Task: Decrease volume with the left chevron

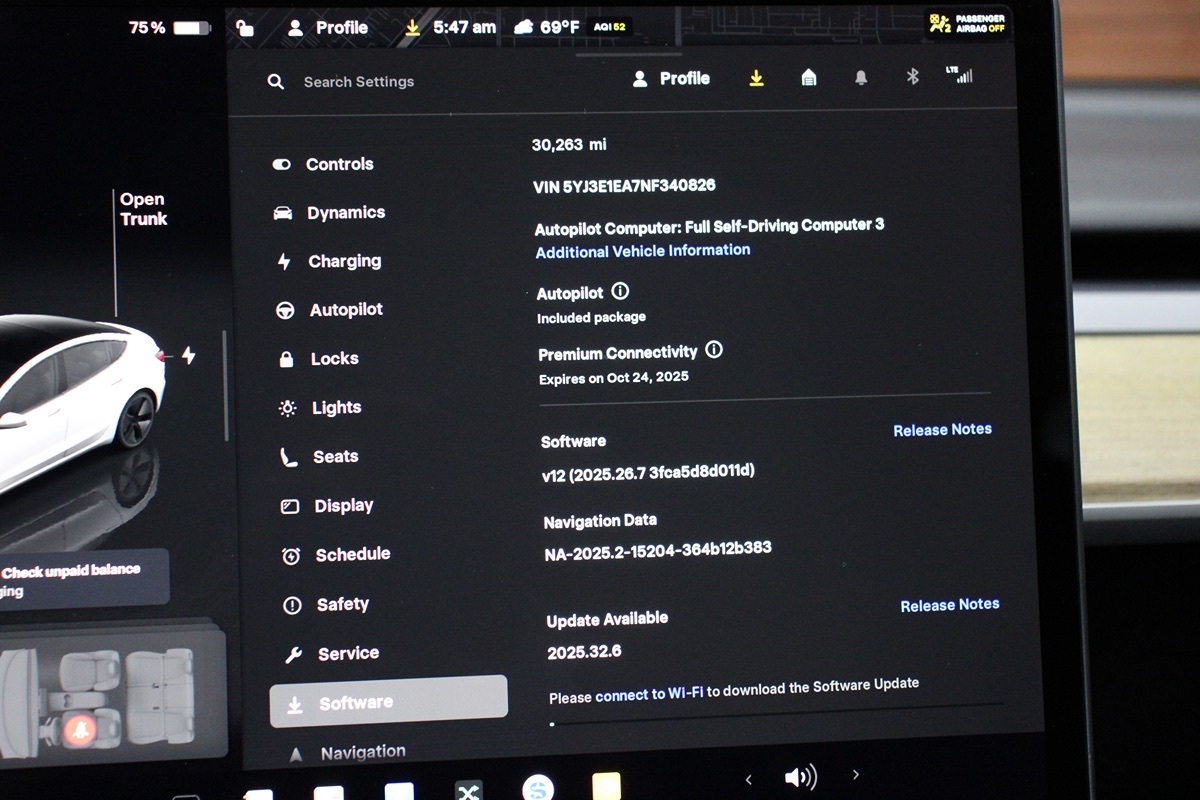Action: [x=748, y=778]
